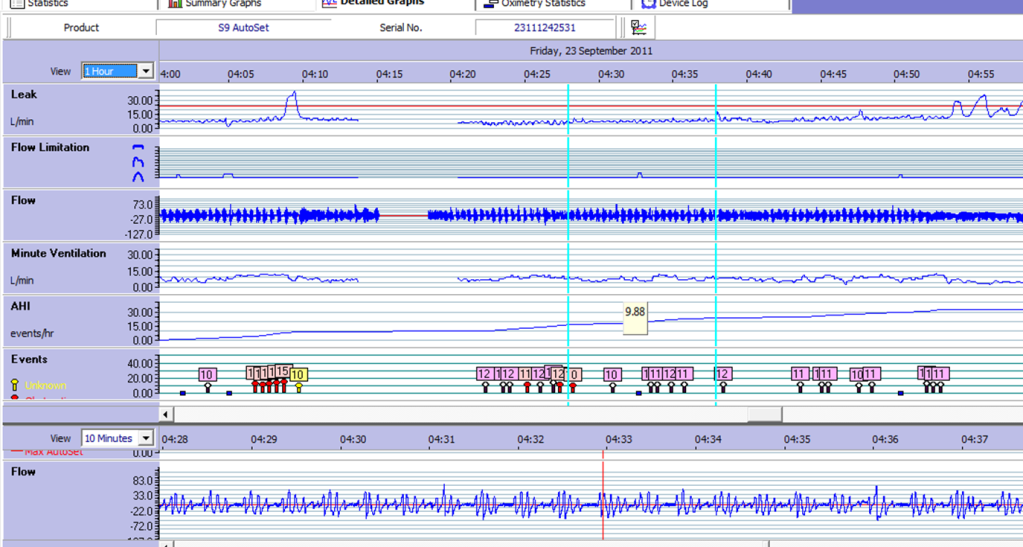Image resolution: width=1023 pixels, height=547 pixels.
Task: Click the yellow Unknown event legend icon
Action: click(15, 385)
